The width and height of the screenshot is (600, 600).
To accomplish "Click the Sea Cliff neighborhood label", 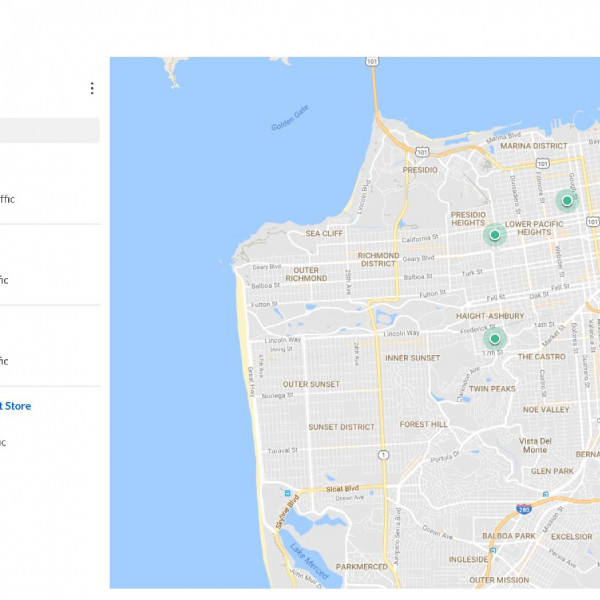I will click(x=324, y=233).
